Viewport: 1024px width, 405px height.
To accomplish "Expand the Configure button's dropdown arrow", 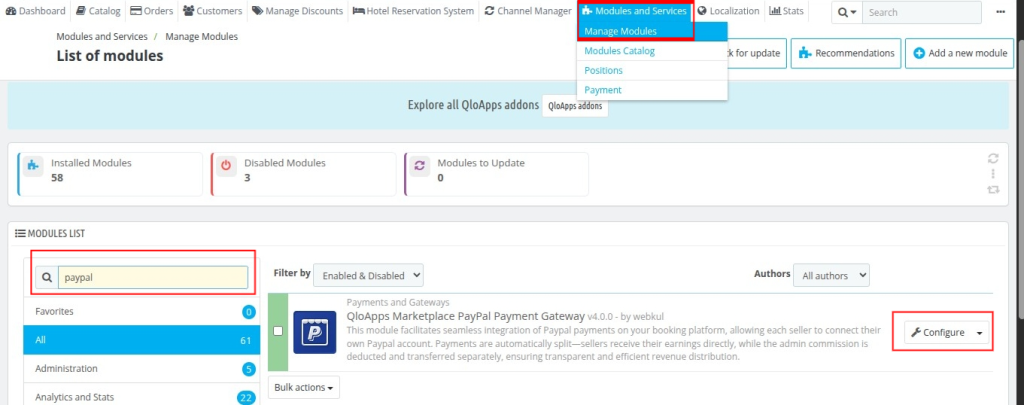I will click(980, 333).
